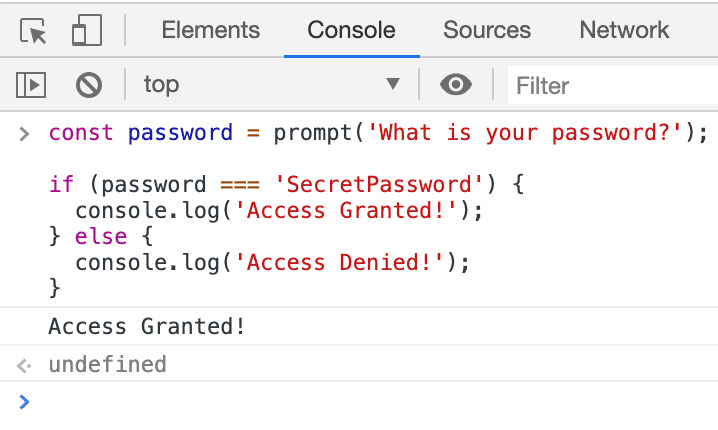Toggle the device toolbar icon
This screenshot has height=430, width=718.
(87, 31)
